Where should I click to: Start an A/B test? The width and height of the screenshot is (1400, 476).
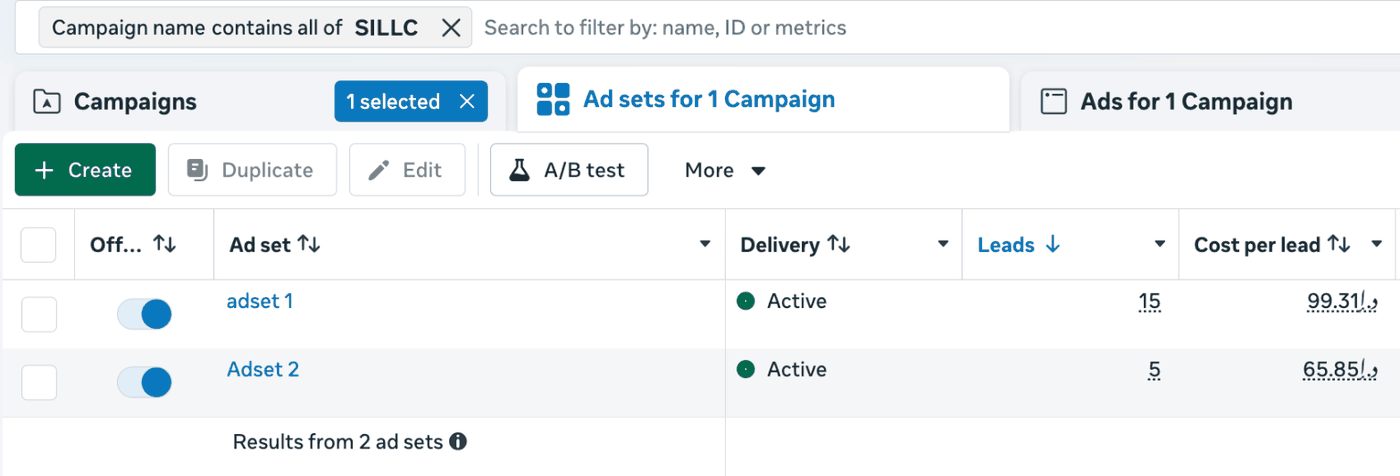569,170
